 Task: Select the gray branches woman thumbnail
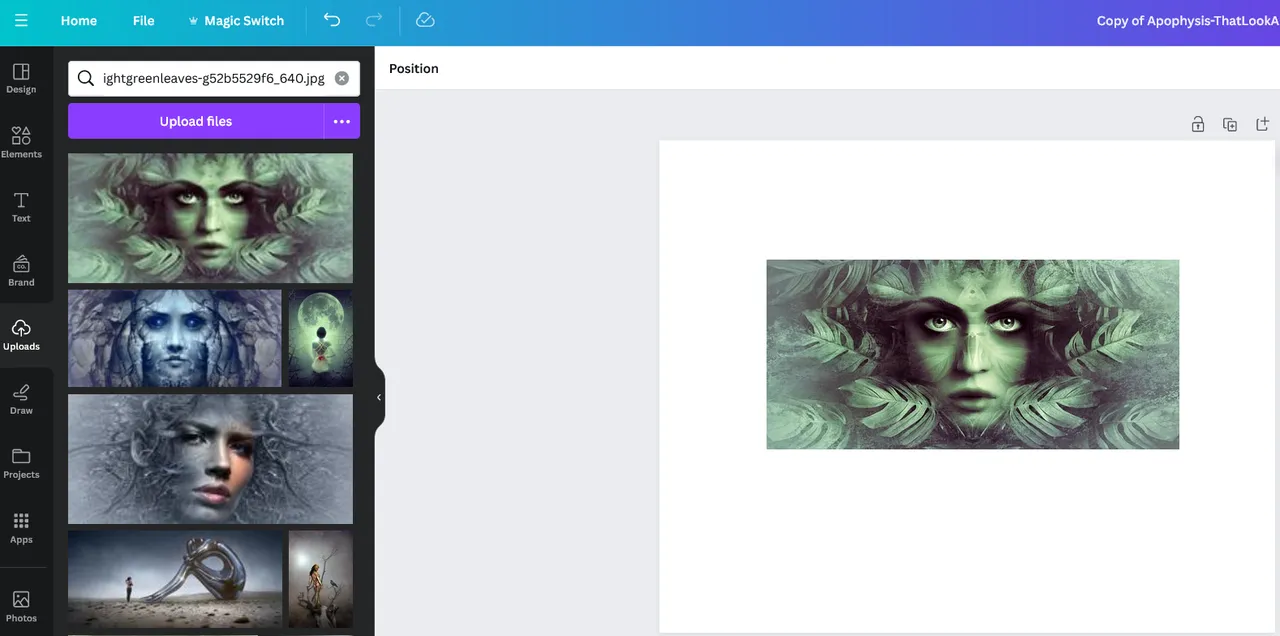(210, 459)
